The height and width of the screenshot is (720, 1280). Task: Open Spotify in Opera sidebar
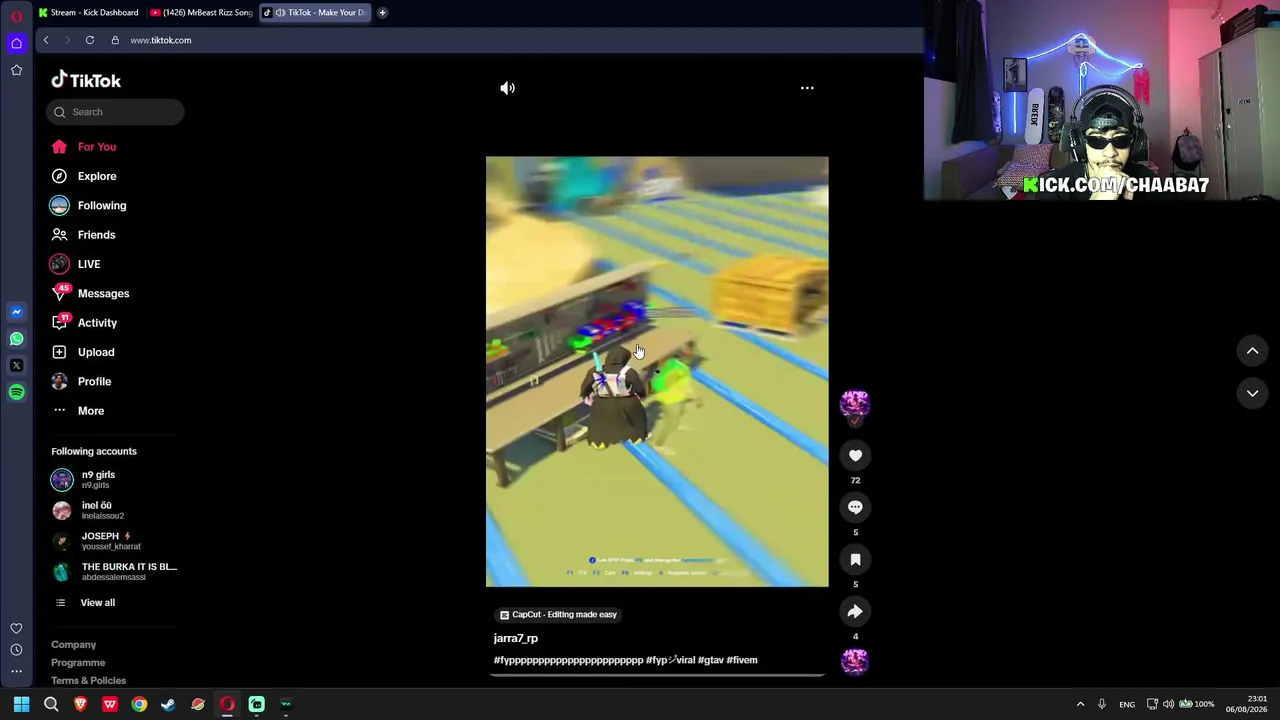tap(16, 393)
